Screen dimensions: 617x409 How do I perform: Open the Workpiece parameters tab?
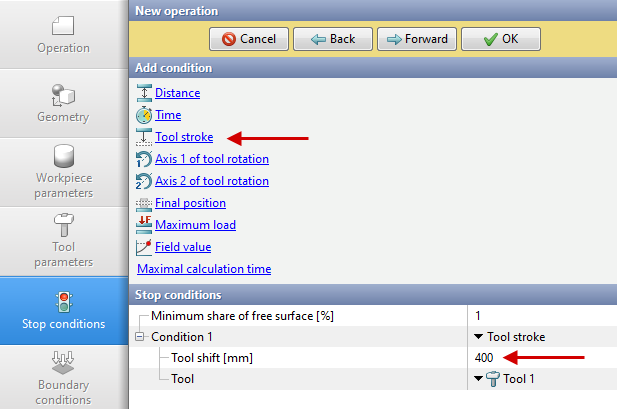[64, 172]
